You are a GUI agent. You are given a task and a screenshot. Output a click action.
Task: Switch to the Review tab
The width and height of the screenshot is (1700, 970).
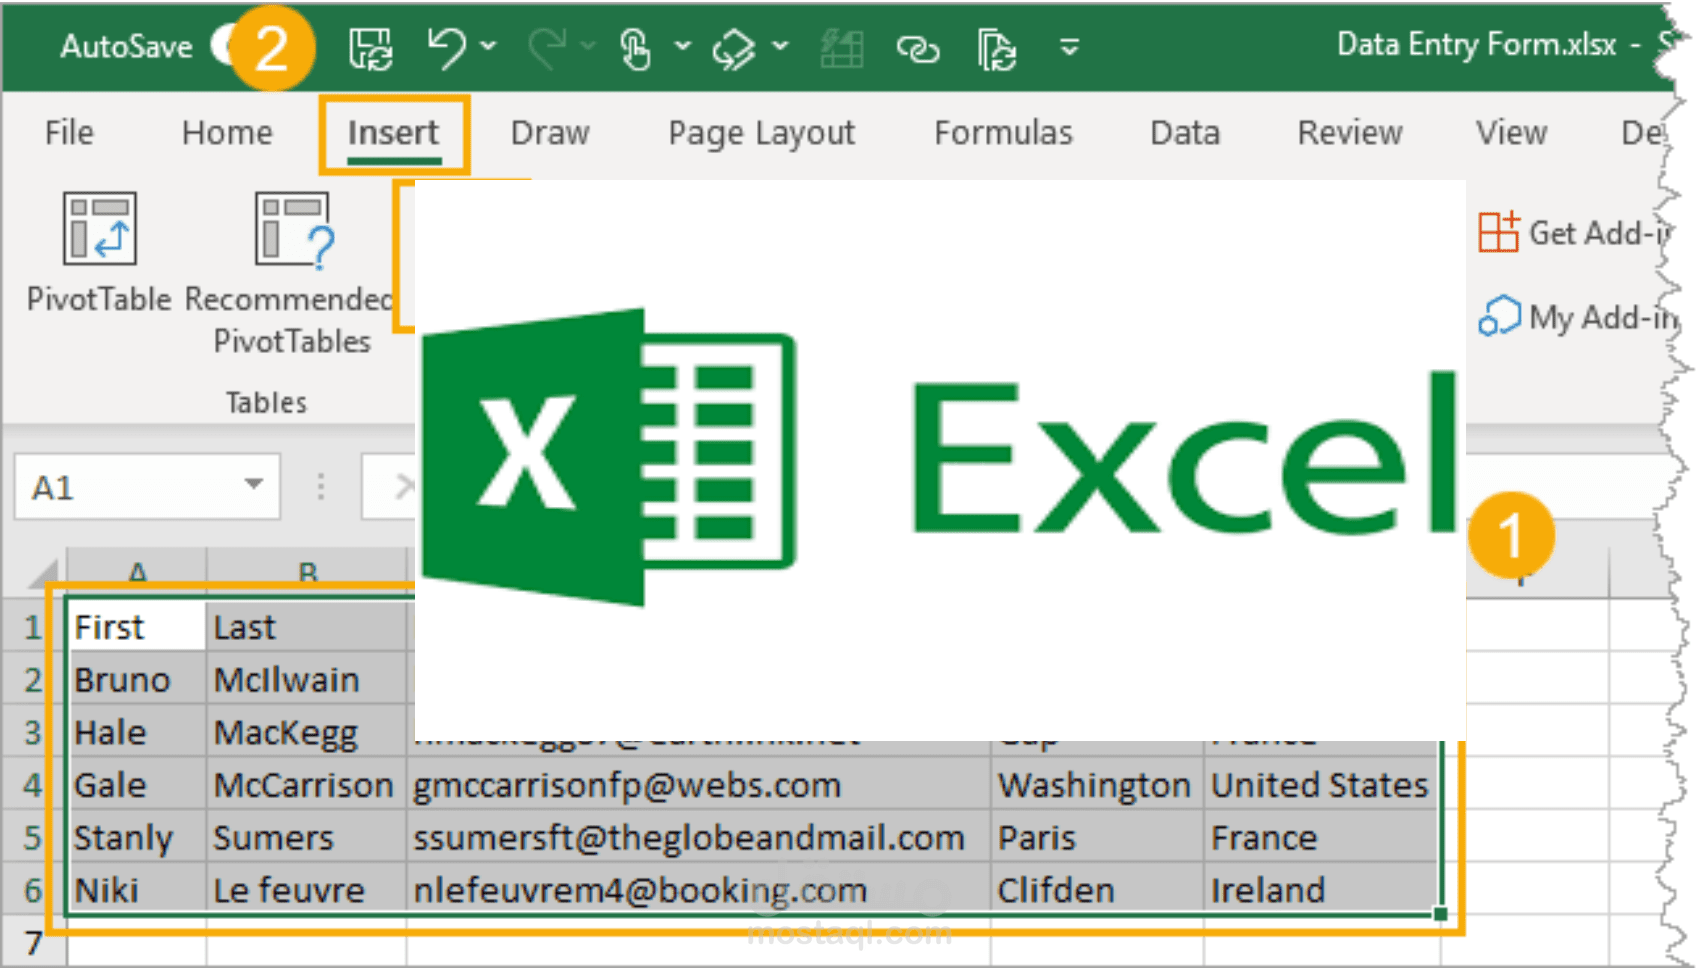[x=1350, y=133]
